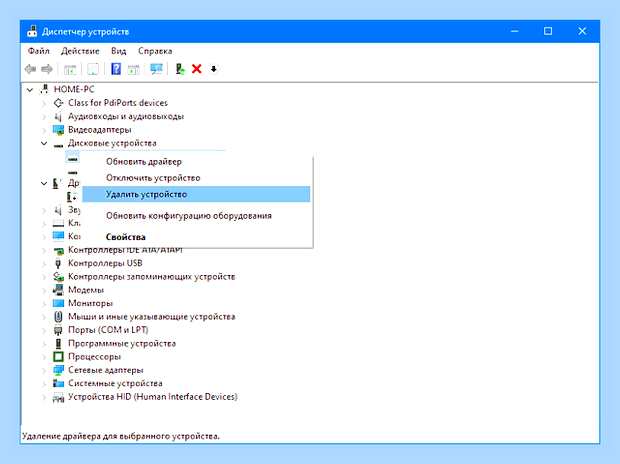Open the Действие menu
This screenshot has width=620, height=464.
[80, 51]
